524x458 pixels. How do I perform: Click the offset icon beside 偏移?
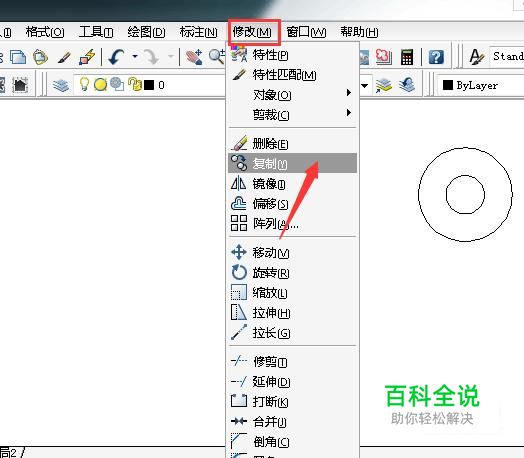[239, 203]
